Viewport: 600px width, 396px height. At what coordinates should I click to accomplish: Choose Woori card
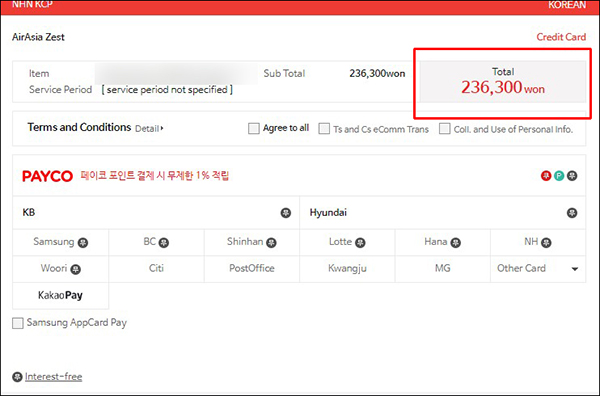coord(60,269)
